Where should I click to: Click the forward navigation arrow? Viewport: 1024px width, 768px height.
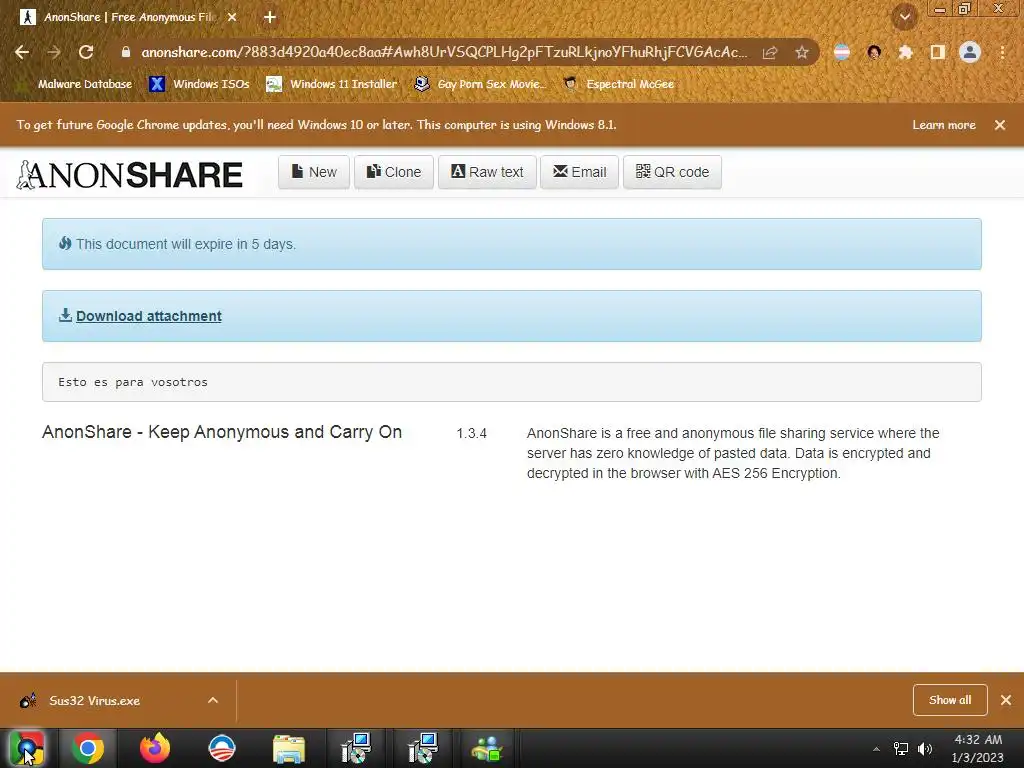pos(54,52)
